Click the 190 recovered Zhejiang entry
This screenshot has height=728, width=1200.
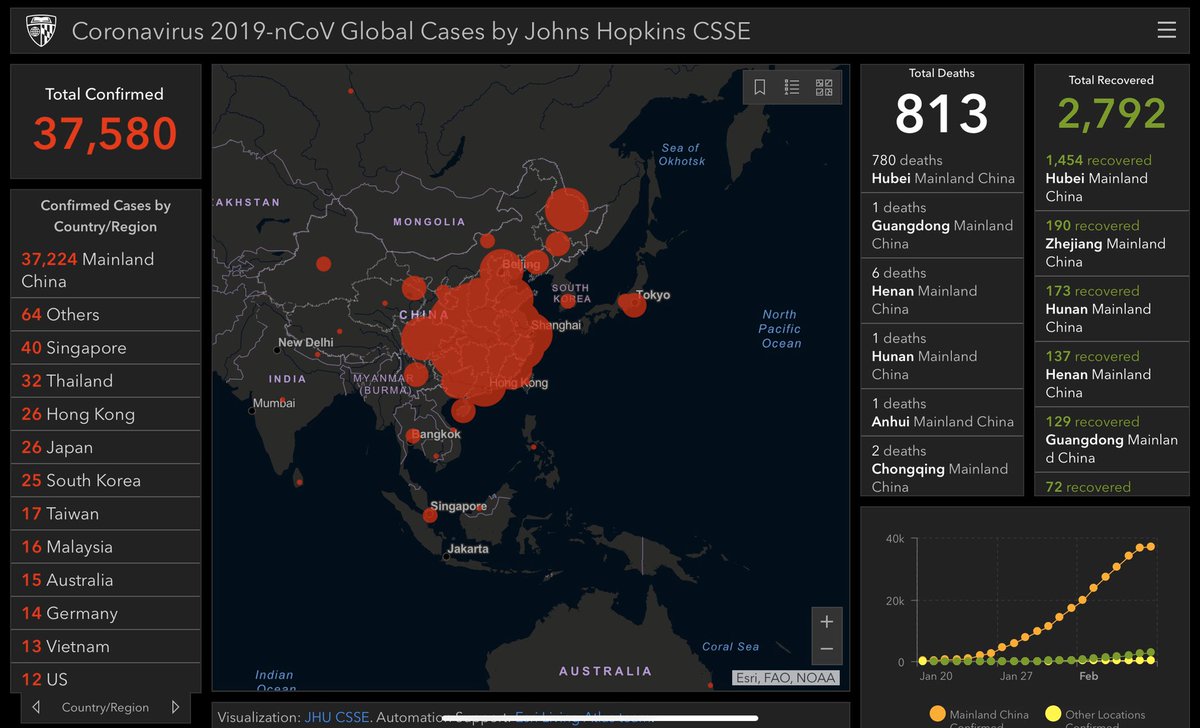1111,243
